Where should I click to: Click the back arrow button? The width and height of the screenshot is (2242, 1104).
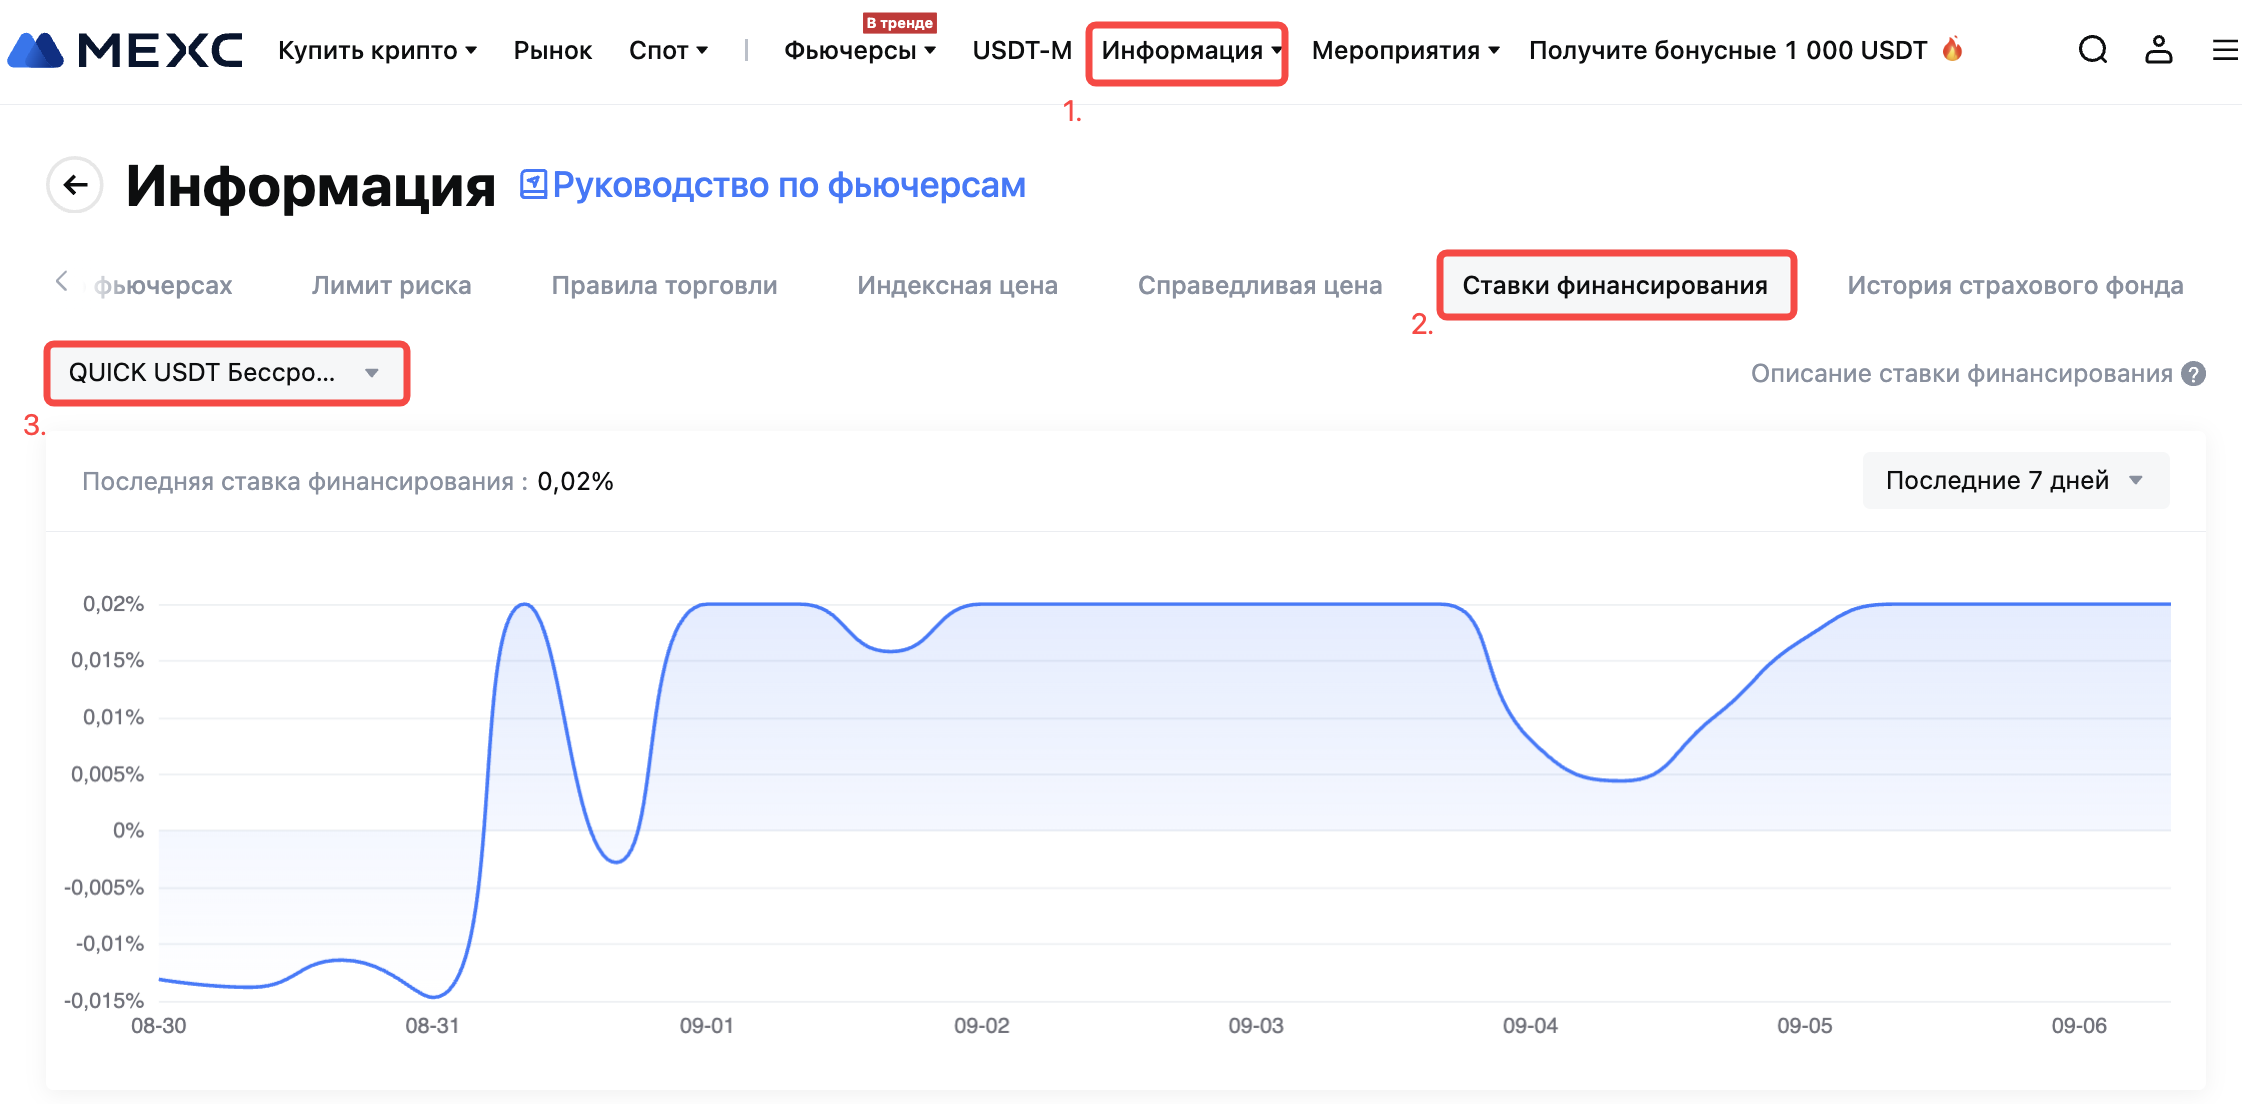[75, 185]
